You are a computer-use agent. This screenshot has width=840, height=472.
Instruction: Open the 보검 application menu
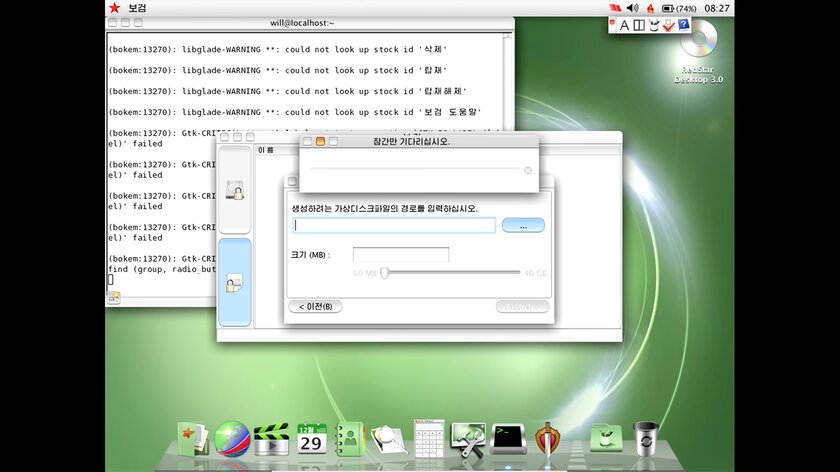click(137, 8)
